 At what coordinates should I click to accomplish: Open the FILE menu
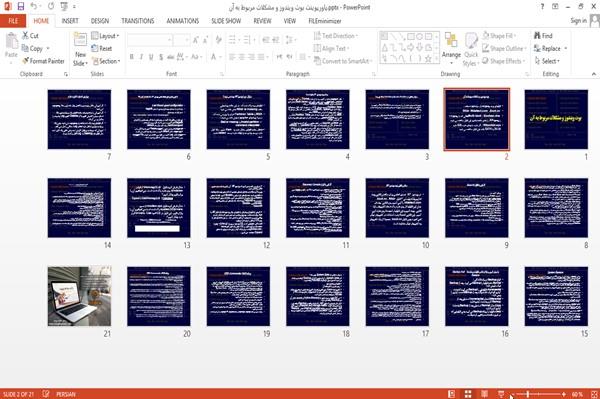(13, 21)
